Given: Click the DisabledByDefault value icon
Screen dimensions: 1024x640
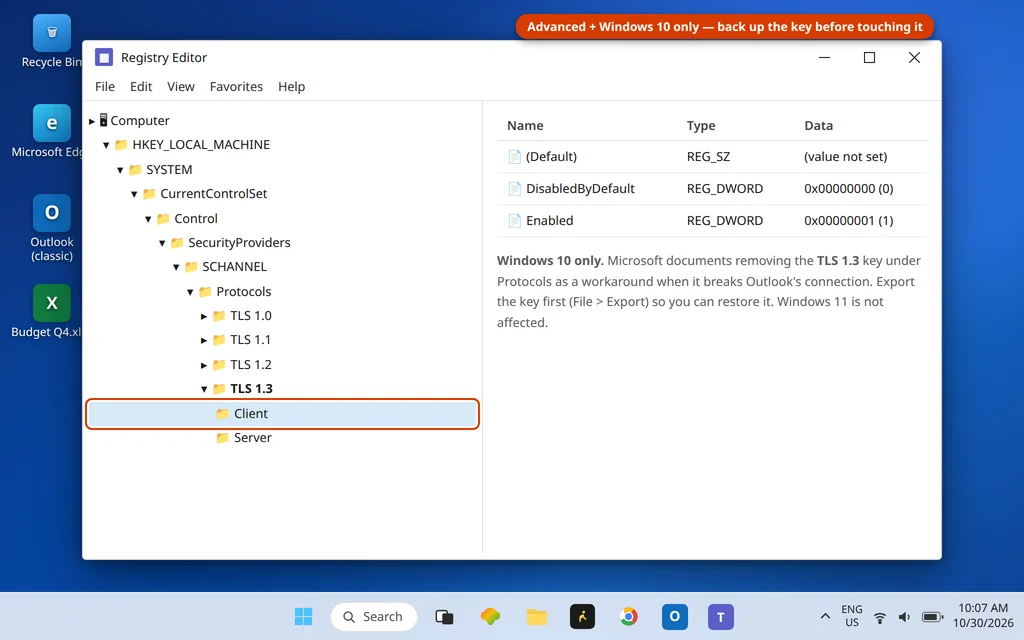Looking at the screenshot, I should pyautogui.click(x=515, y=189).
